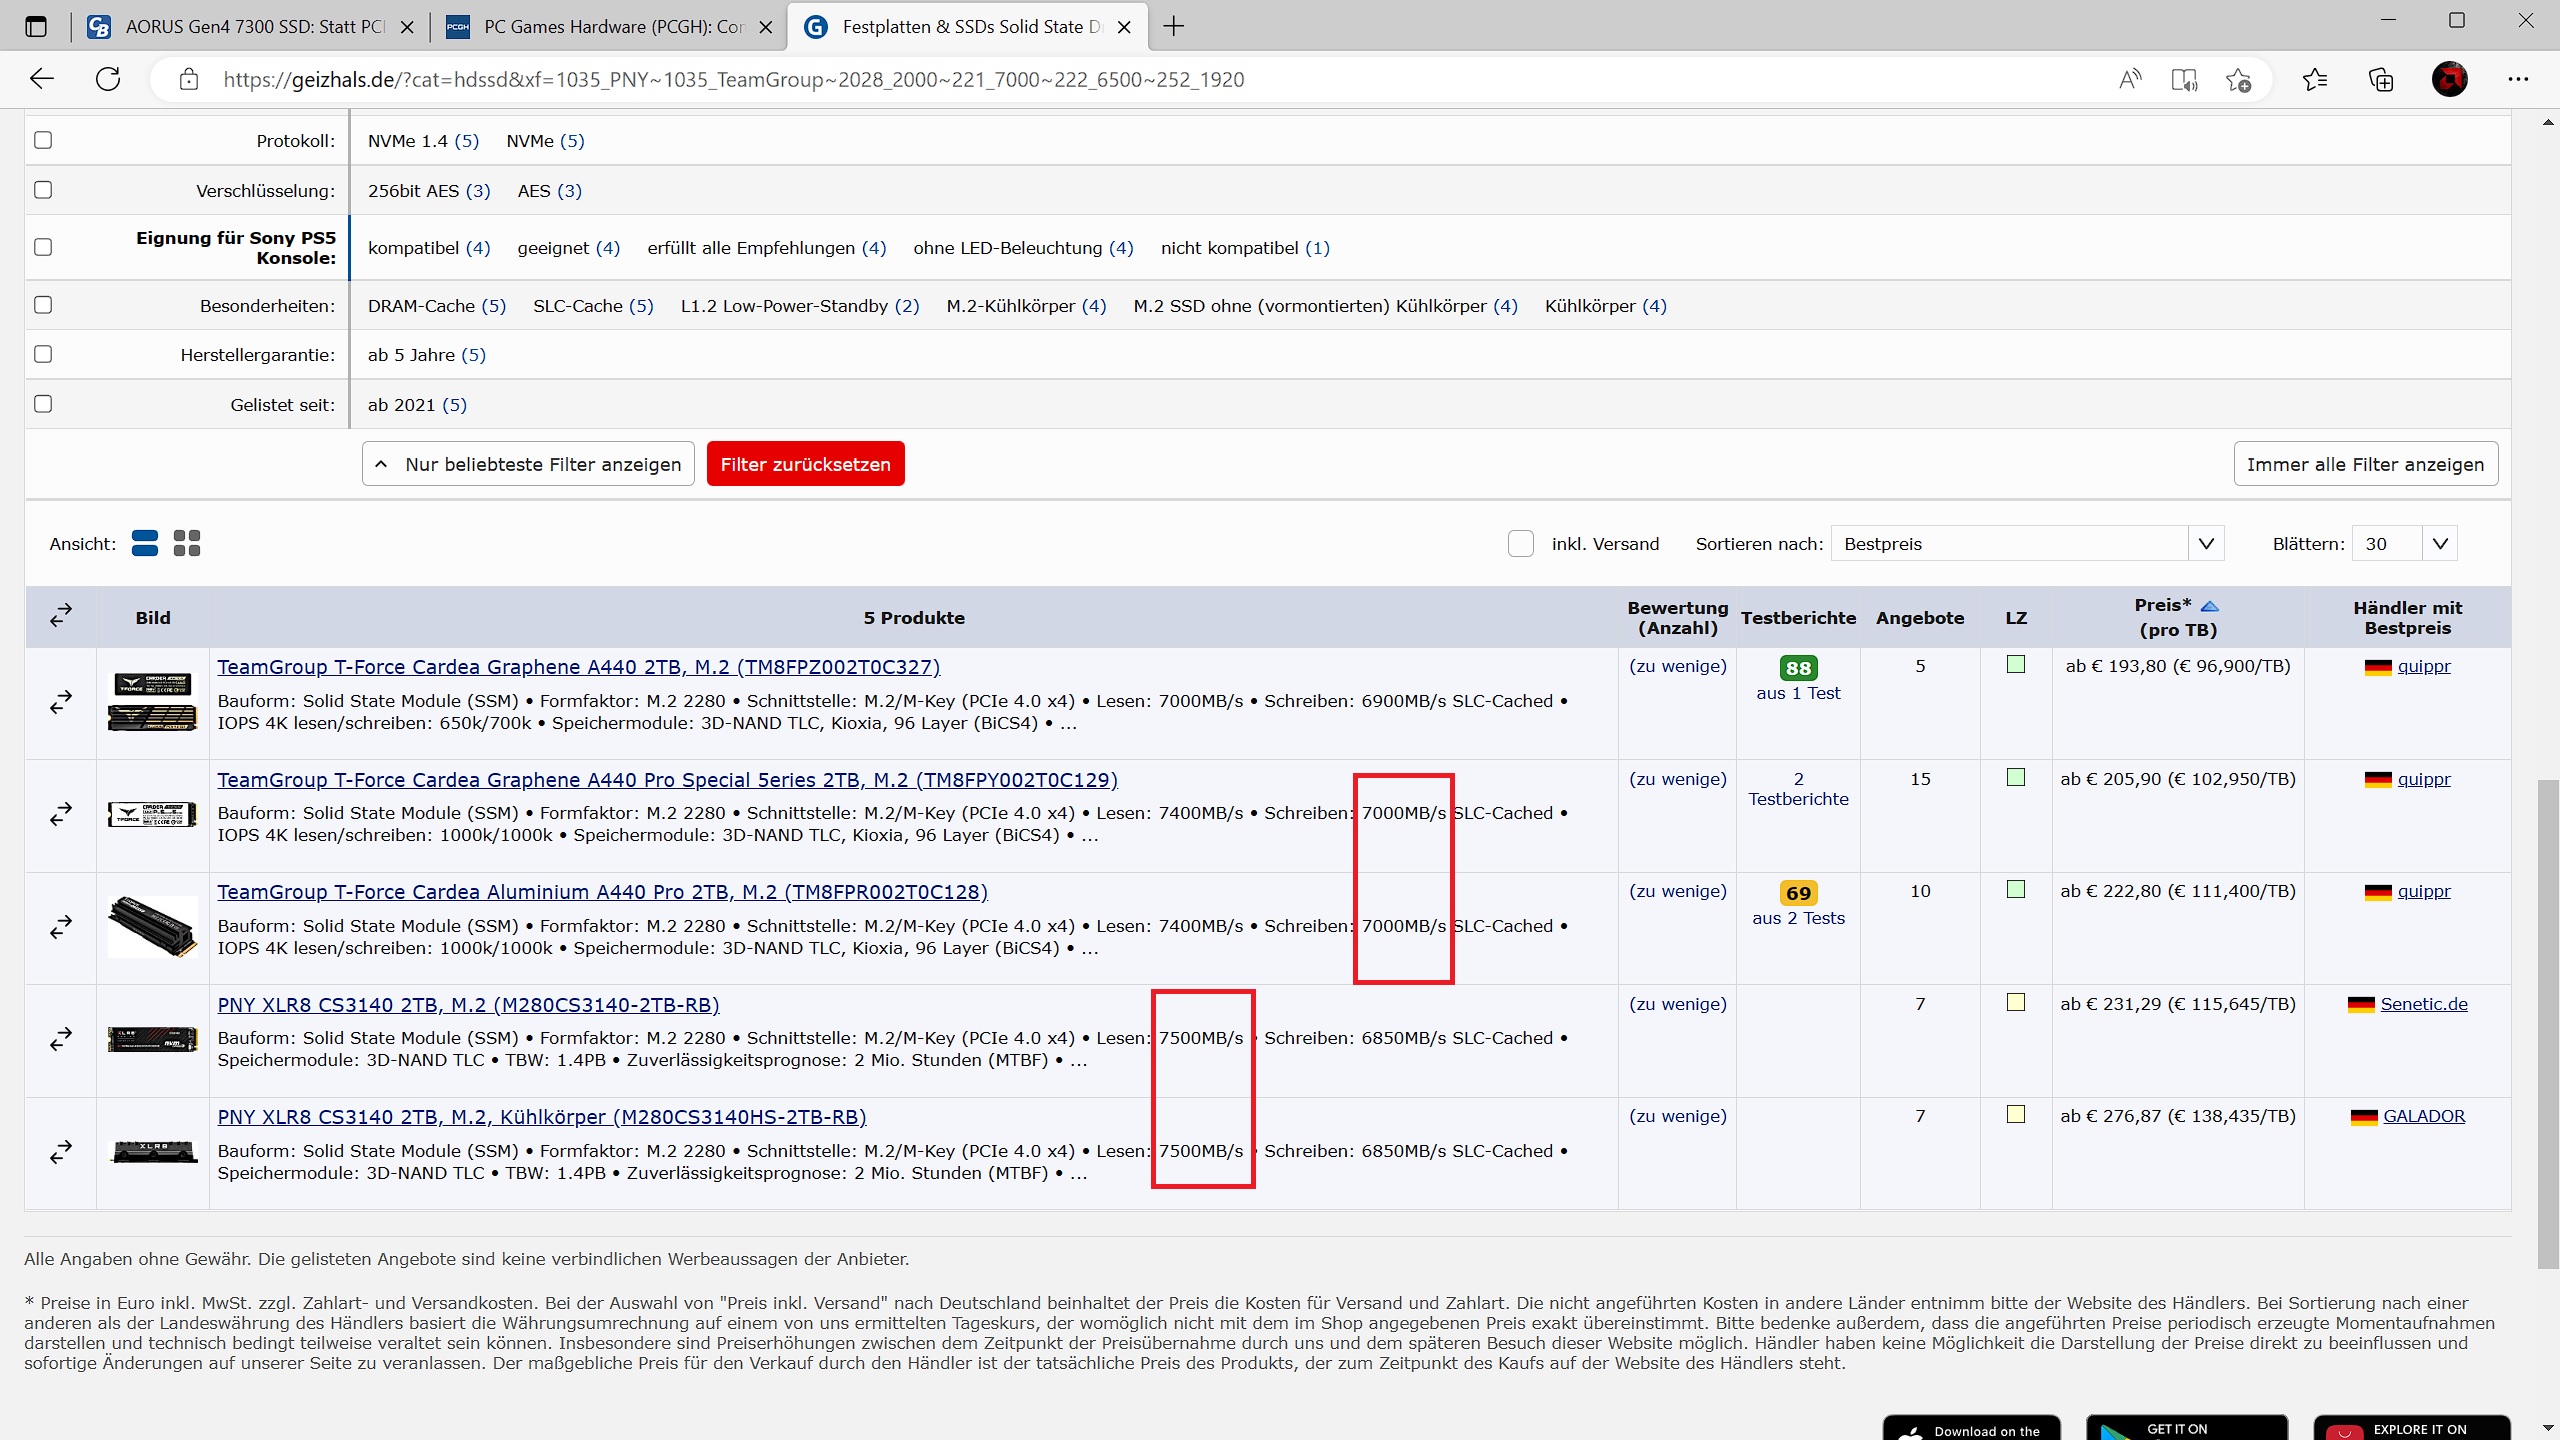
Task: Close the Festplatten & SSDs tab
Action: (1124, 27)
